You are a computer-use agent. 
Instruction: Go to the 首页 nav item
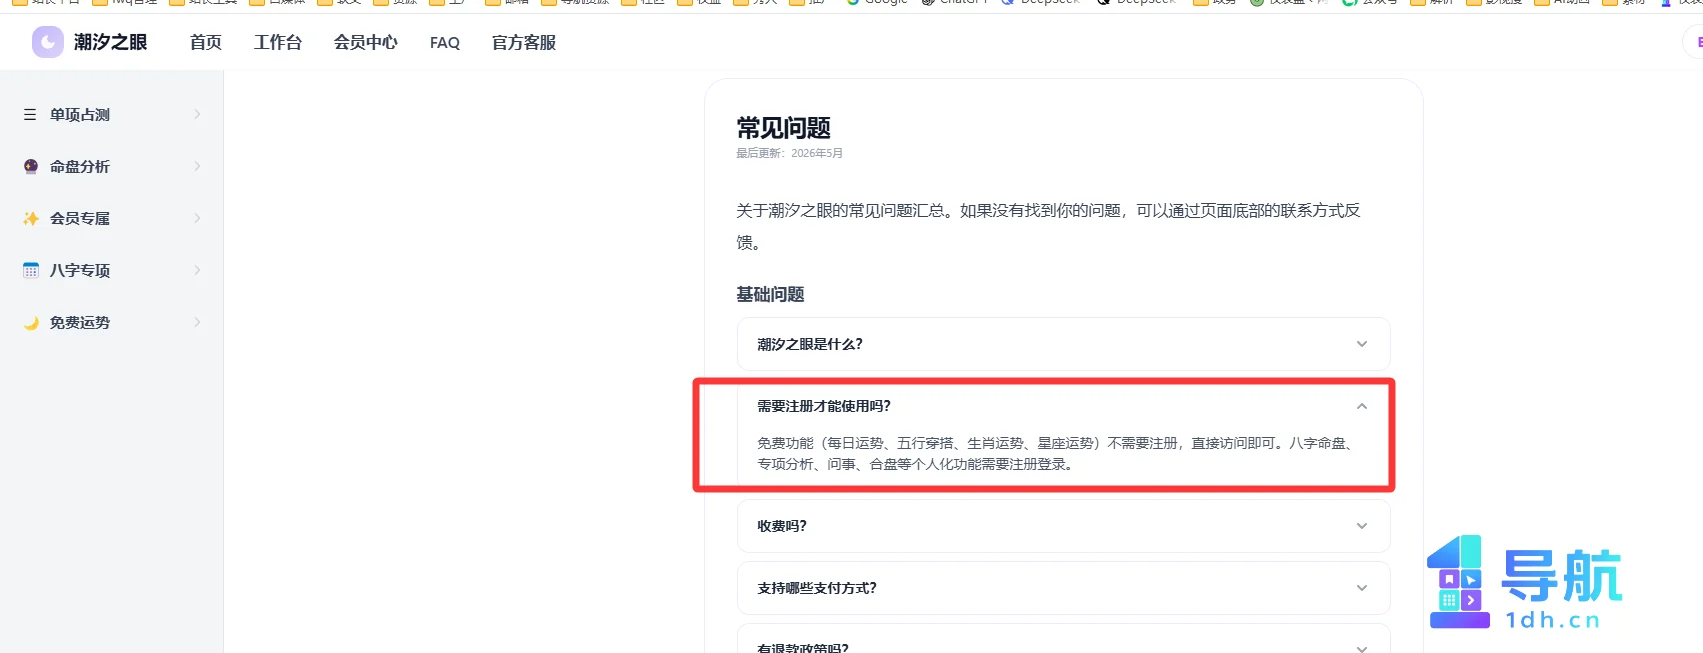206,42
